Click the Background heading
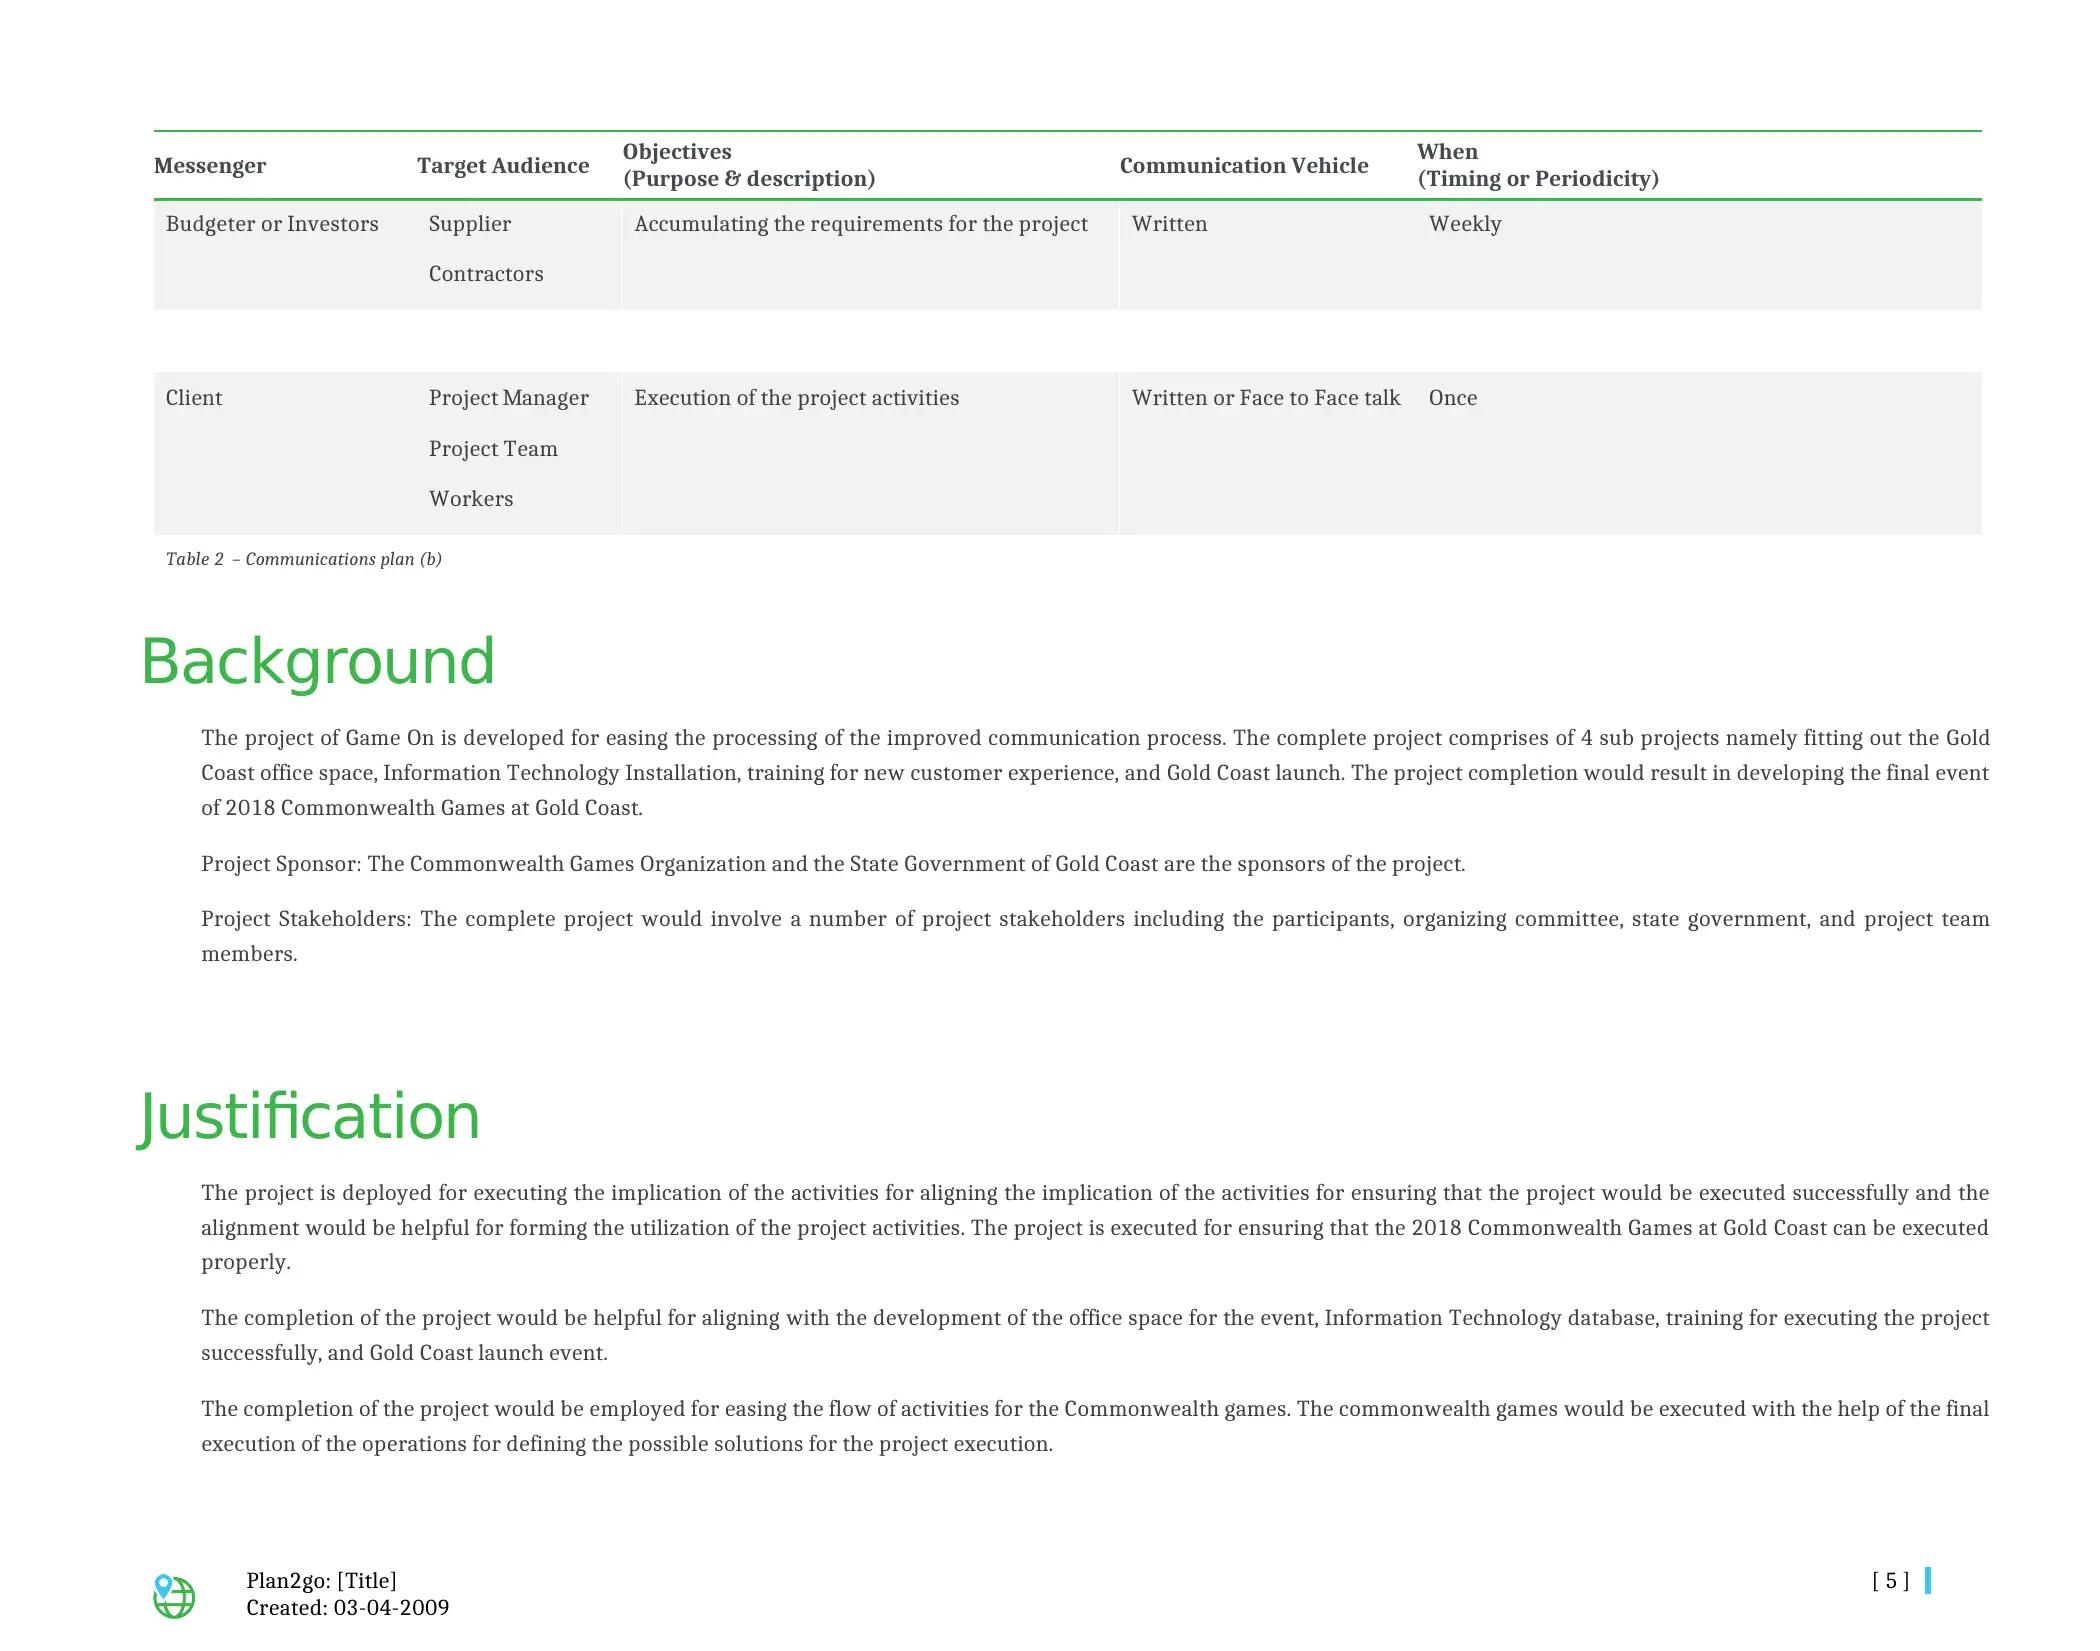 (x=318, y=662)
